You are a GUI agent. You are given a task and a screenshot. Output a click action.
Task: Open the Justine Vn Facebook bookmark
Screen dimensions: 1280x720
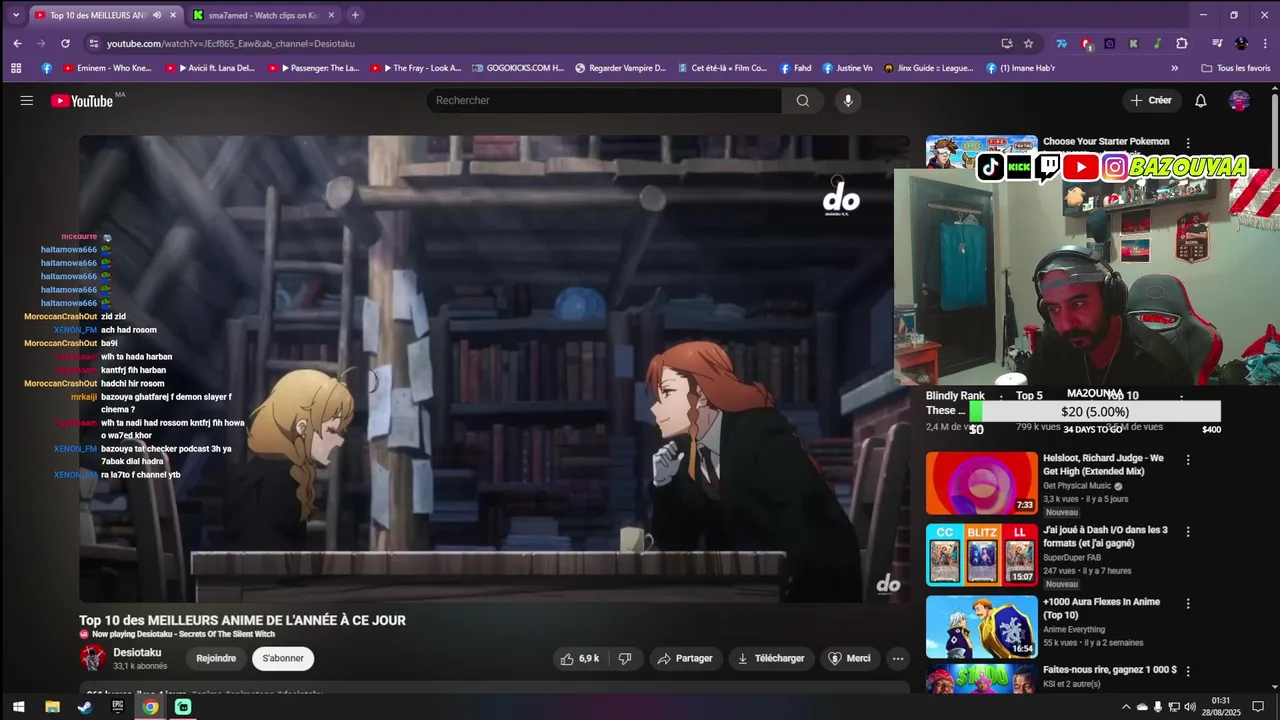click(x=846, y=68)
